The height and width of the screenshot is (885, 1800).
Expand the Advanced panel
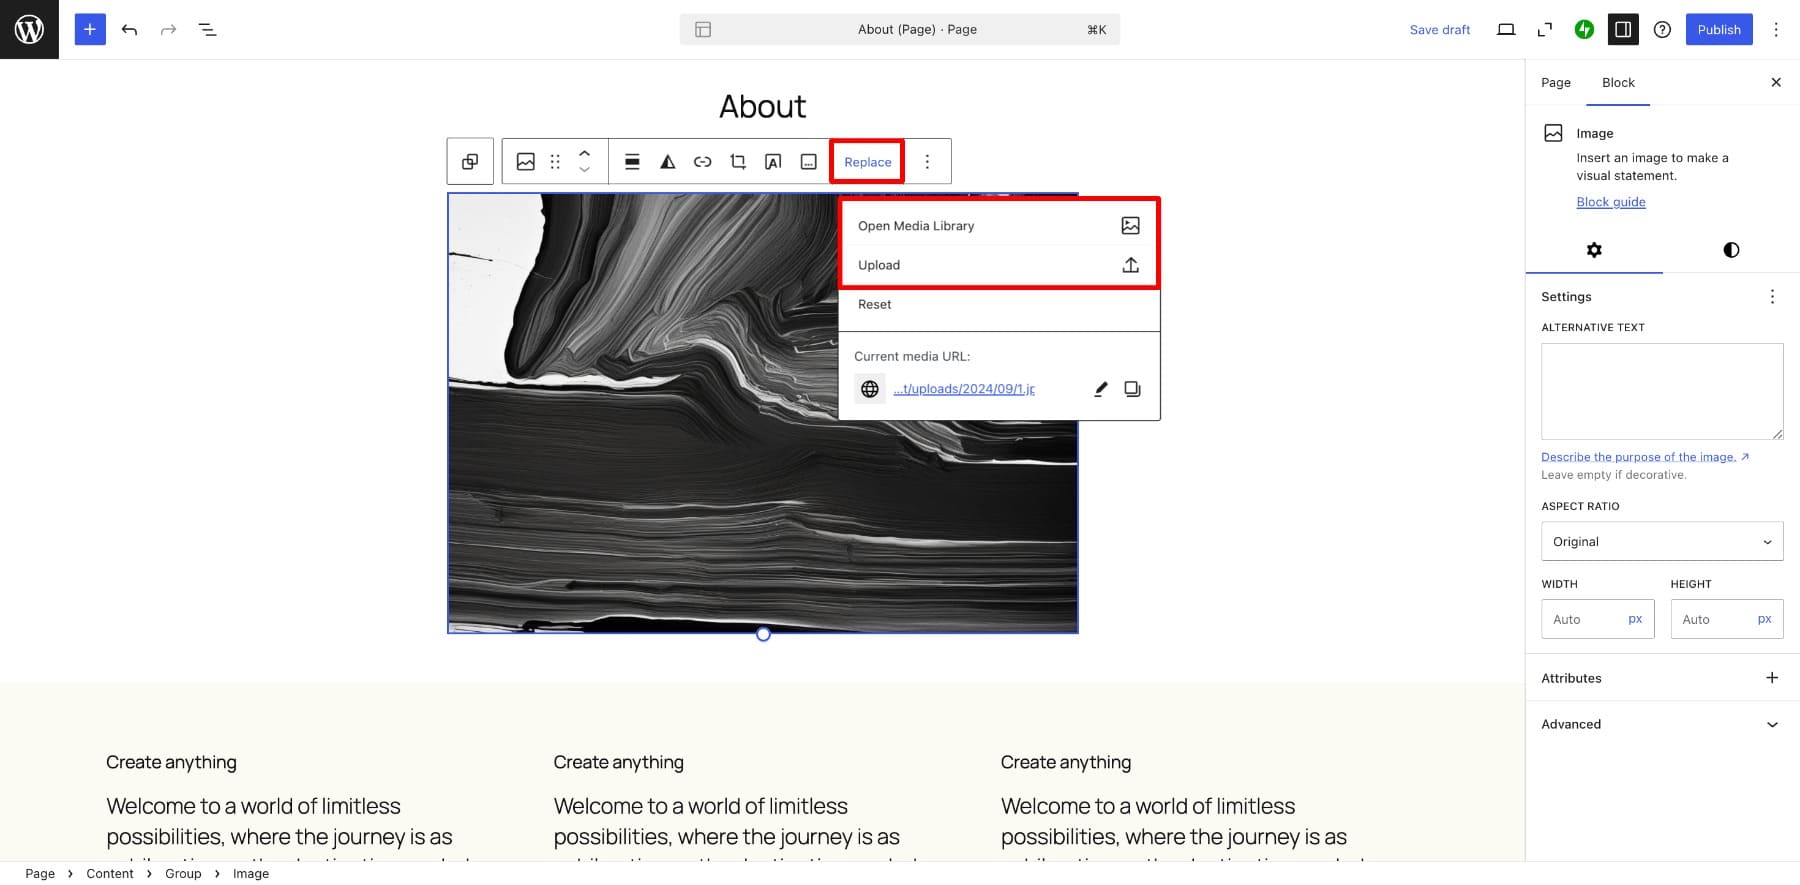[1662, 724]
